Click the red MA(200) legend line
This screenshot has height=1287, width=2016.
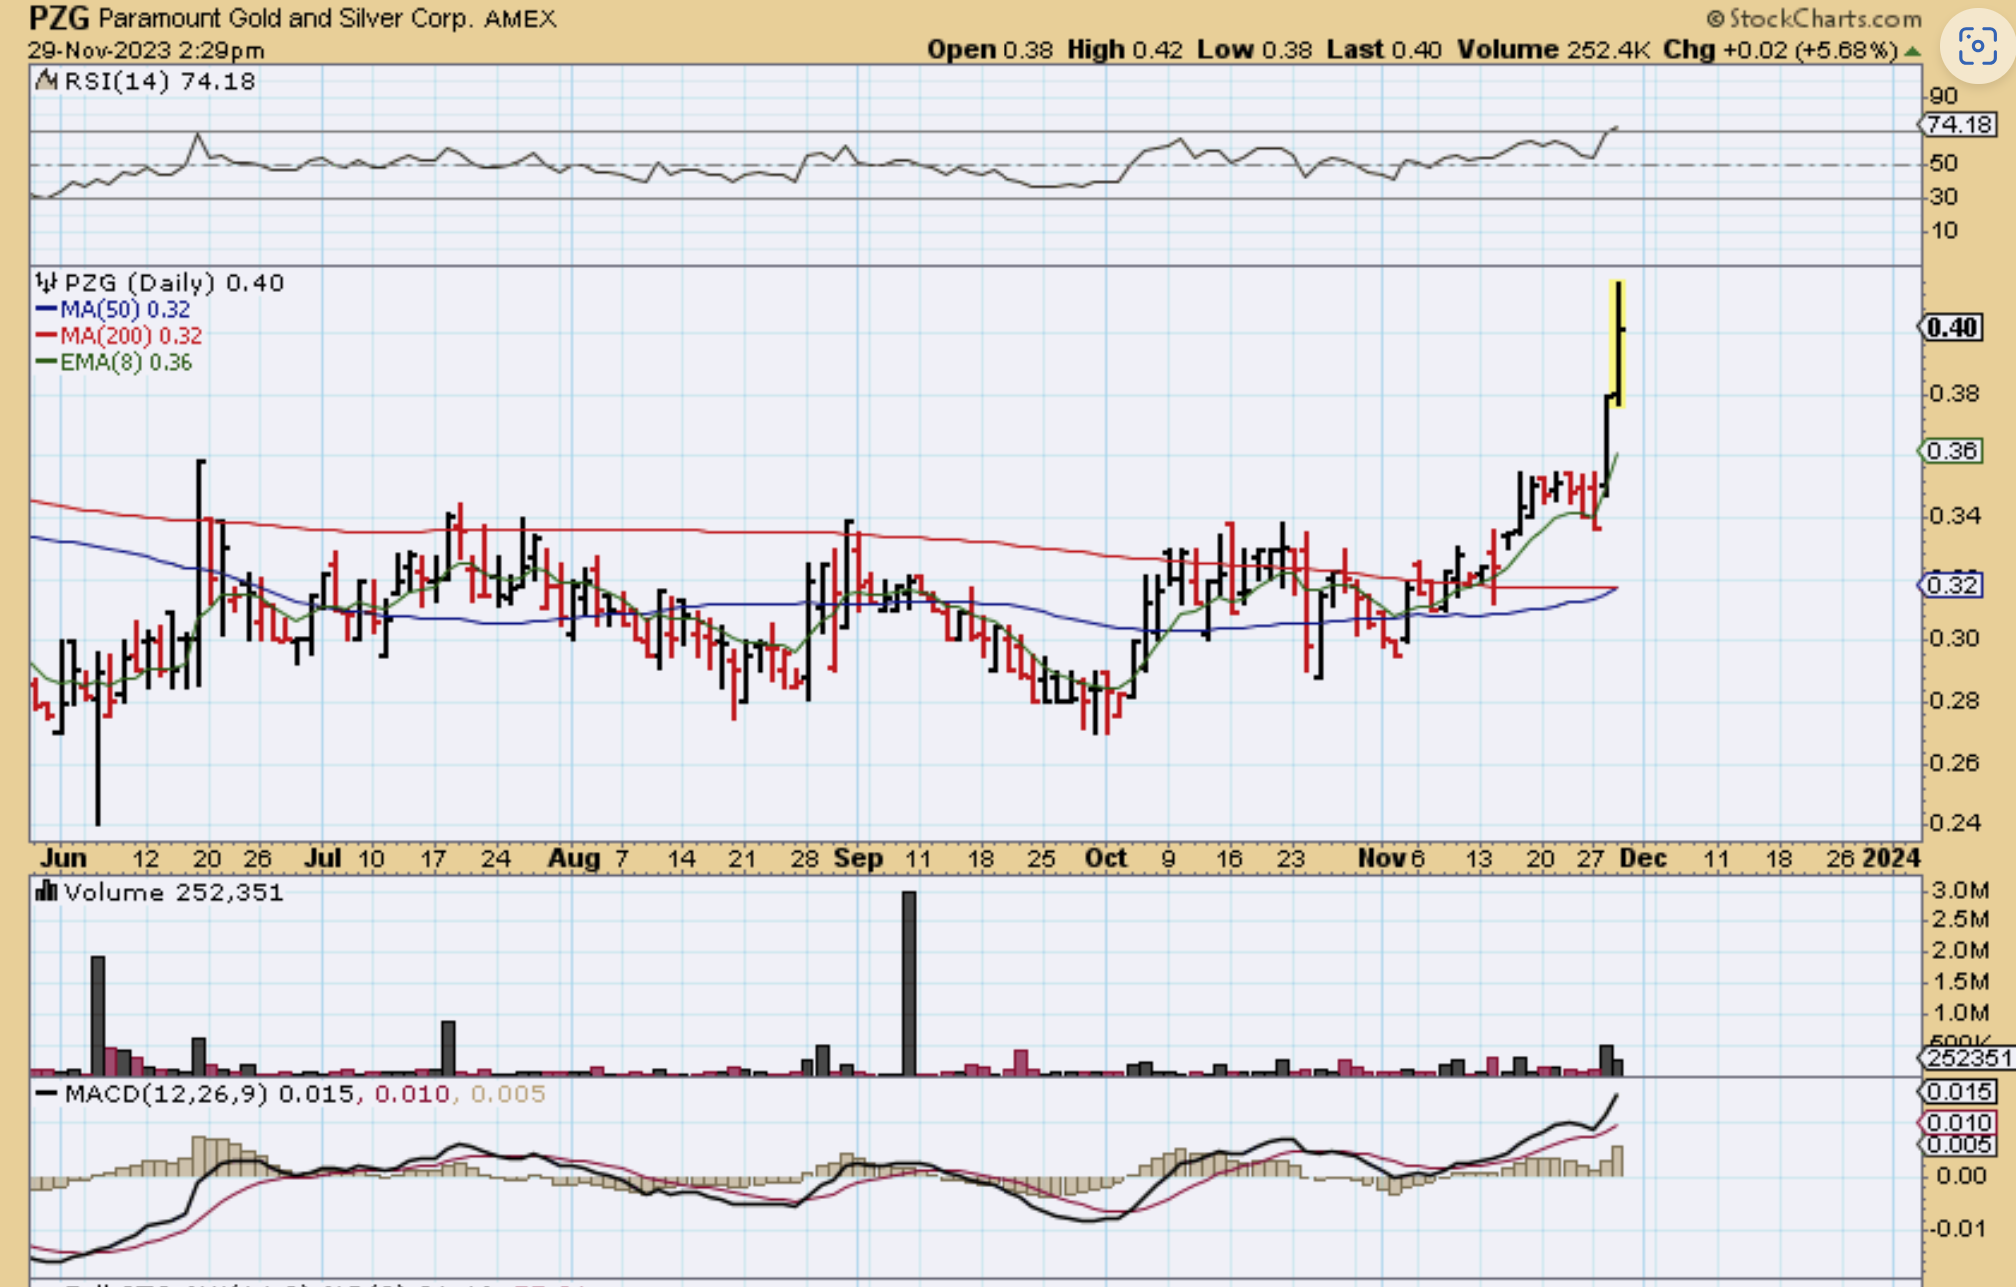coord(46,336)
